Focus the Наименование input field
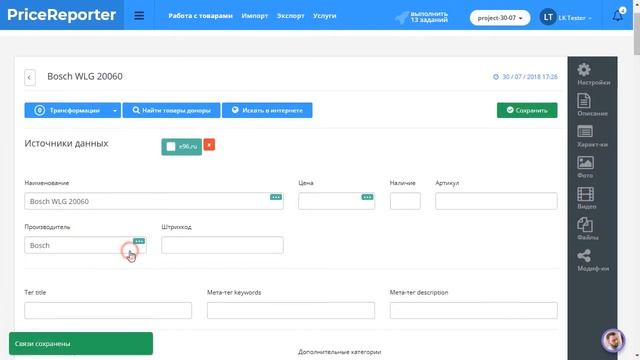The width and height of the screenshot is (640, 360). [x=154, y=201]
